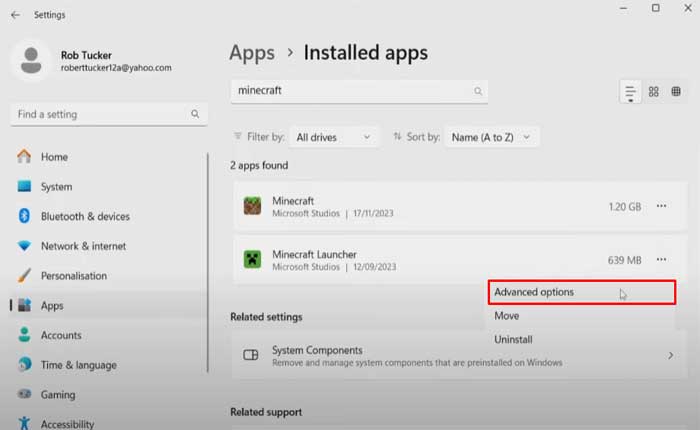Switch to grid view layout icon

(x=654, y=92)
